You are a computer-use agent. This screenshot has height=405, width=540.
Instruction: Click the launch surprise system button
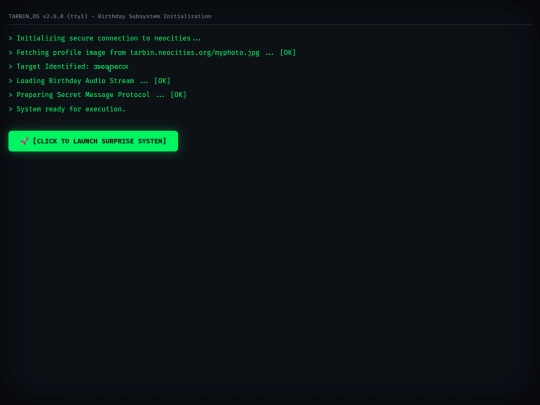click(x=93, y=141)
